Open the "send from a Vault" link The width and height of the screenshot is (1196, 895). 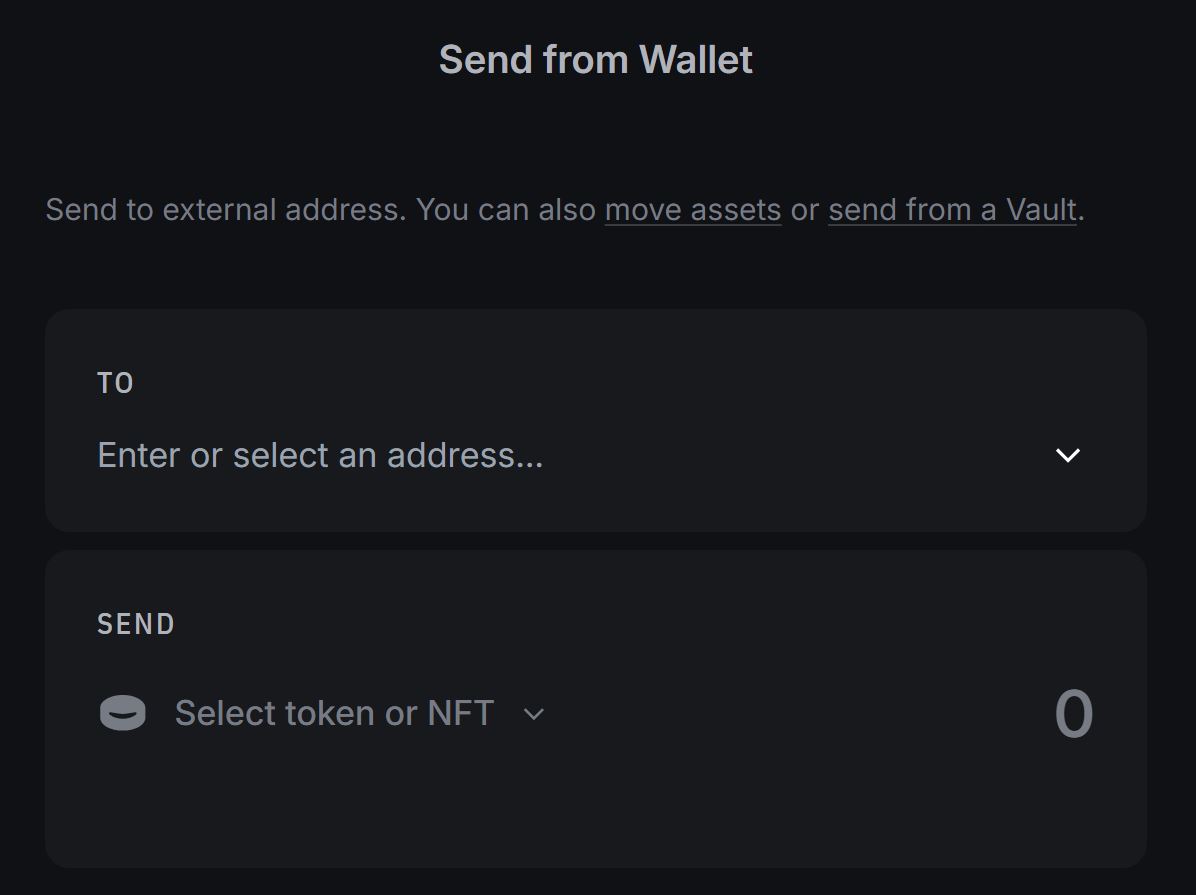click(952, 210)
